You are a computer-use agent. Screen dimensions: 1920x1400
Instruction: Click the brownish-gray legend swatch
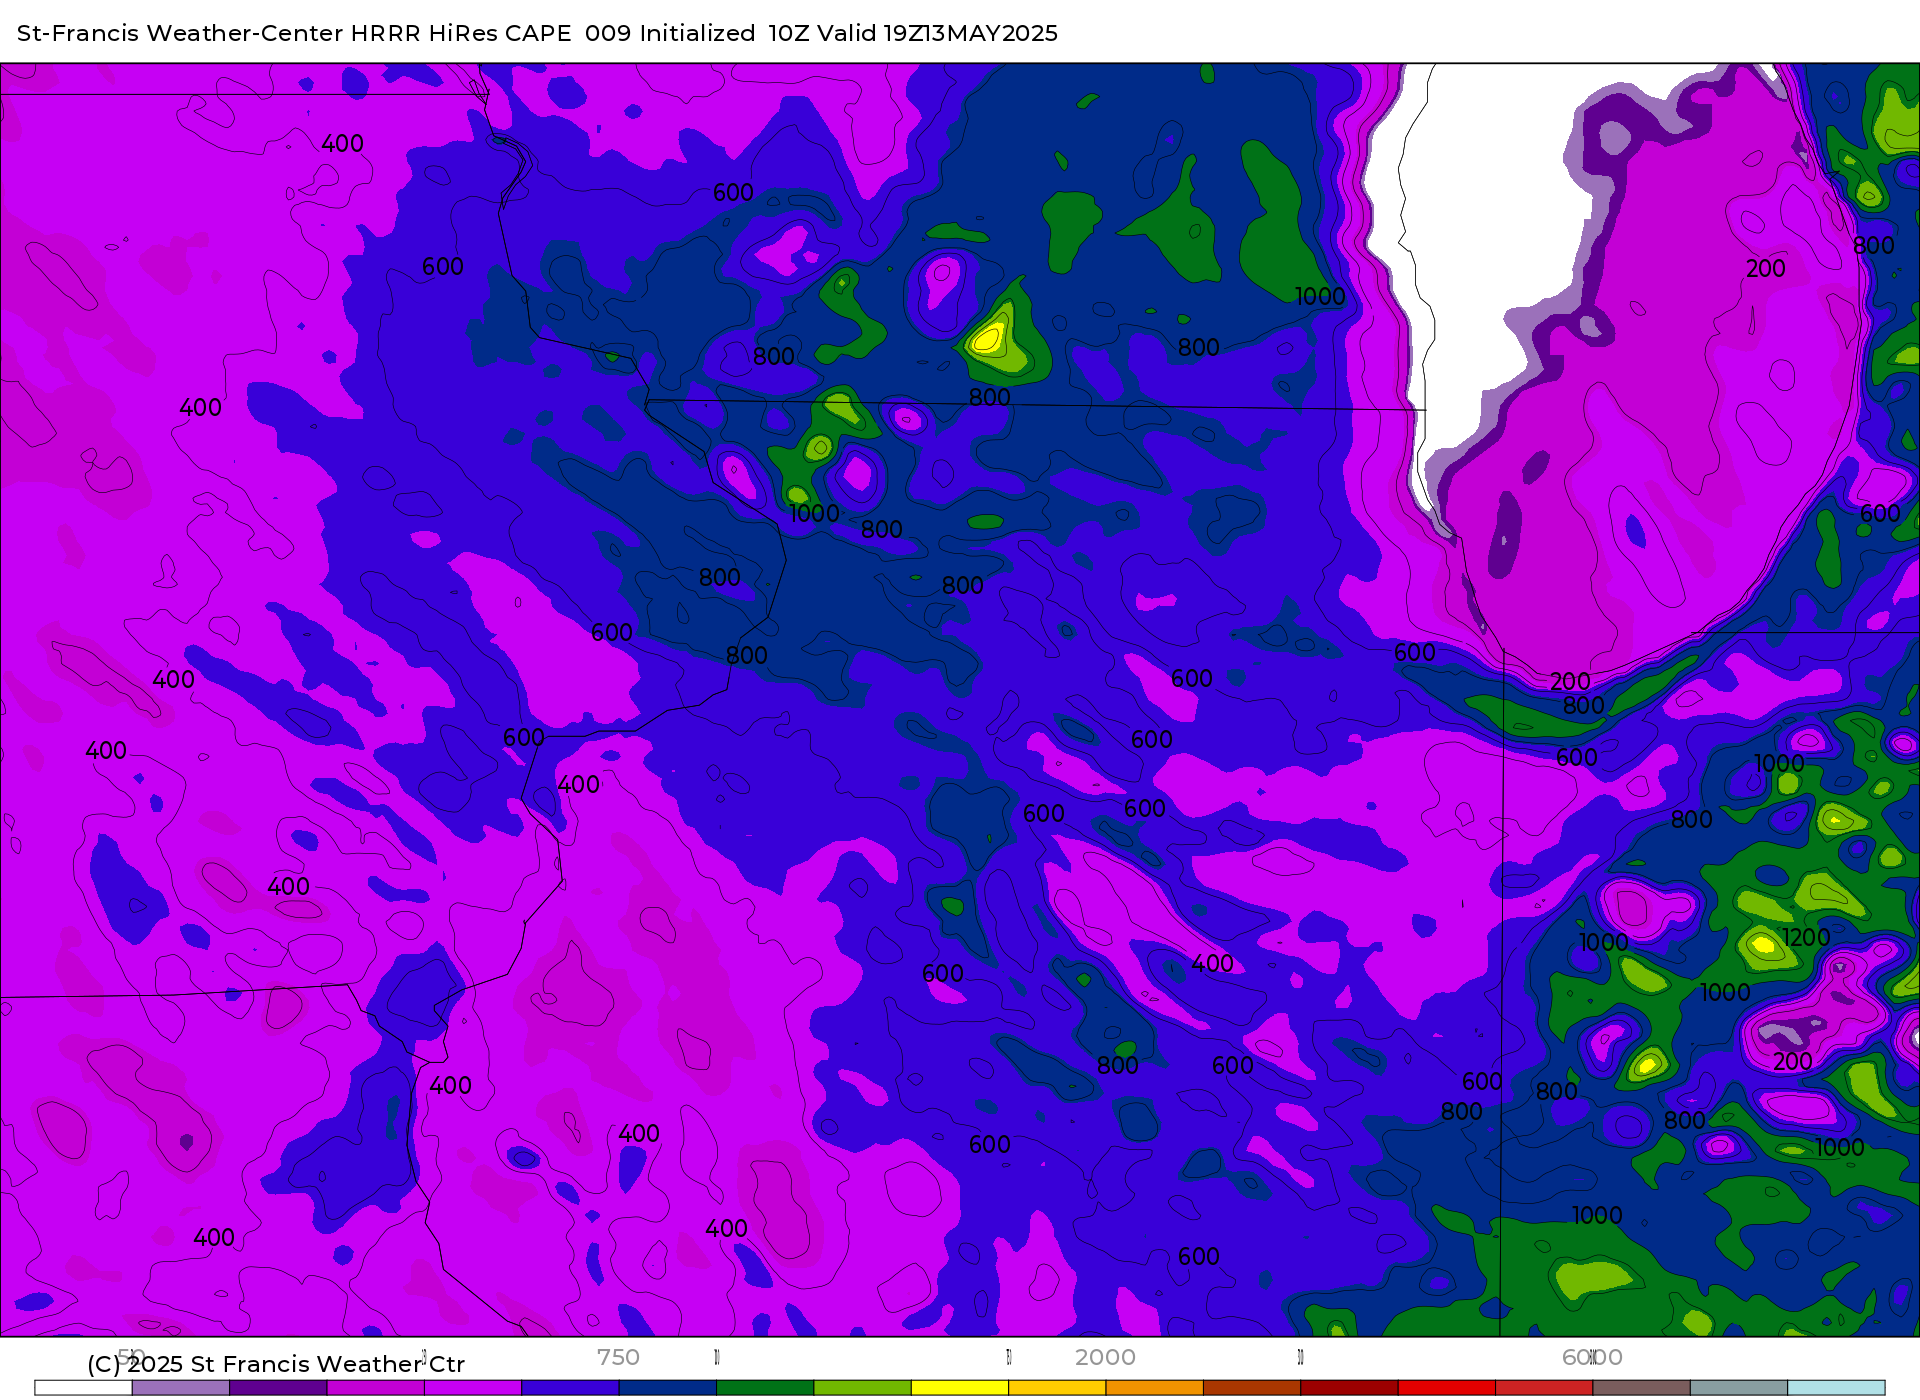(x=1641, y=1388)
